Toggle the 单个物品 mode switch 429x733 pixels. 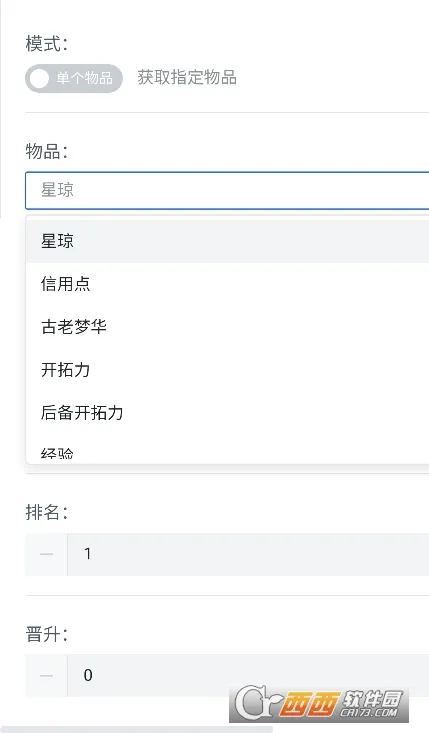pos(74,78)
